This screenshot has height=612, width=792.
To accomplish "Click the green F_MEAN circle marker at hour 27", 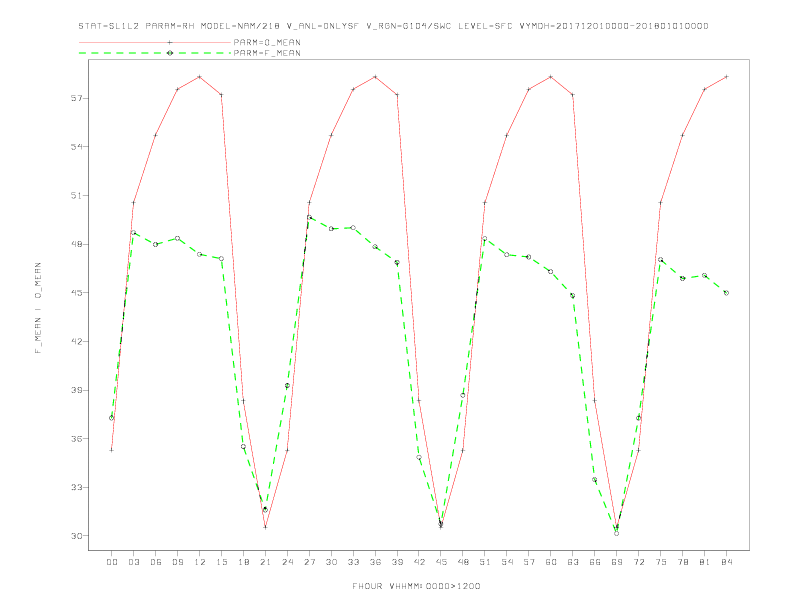I will point(309,218).
